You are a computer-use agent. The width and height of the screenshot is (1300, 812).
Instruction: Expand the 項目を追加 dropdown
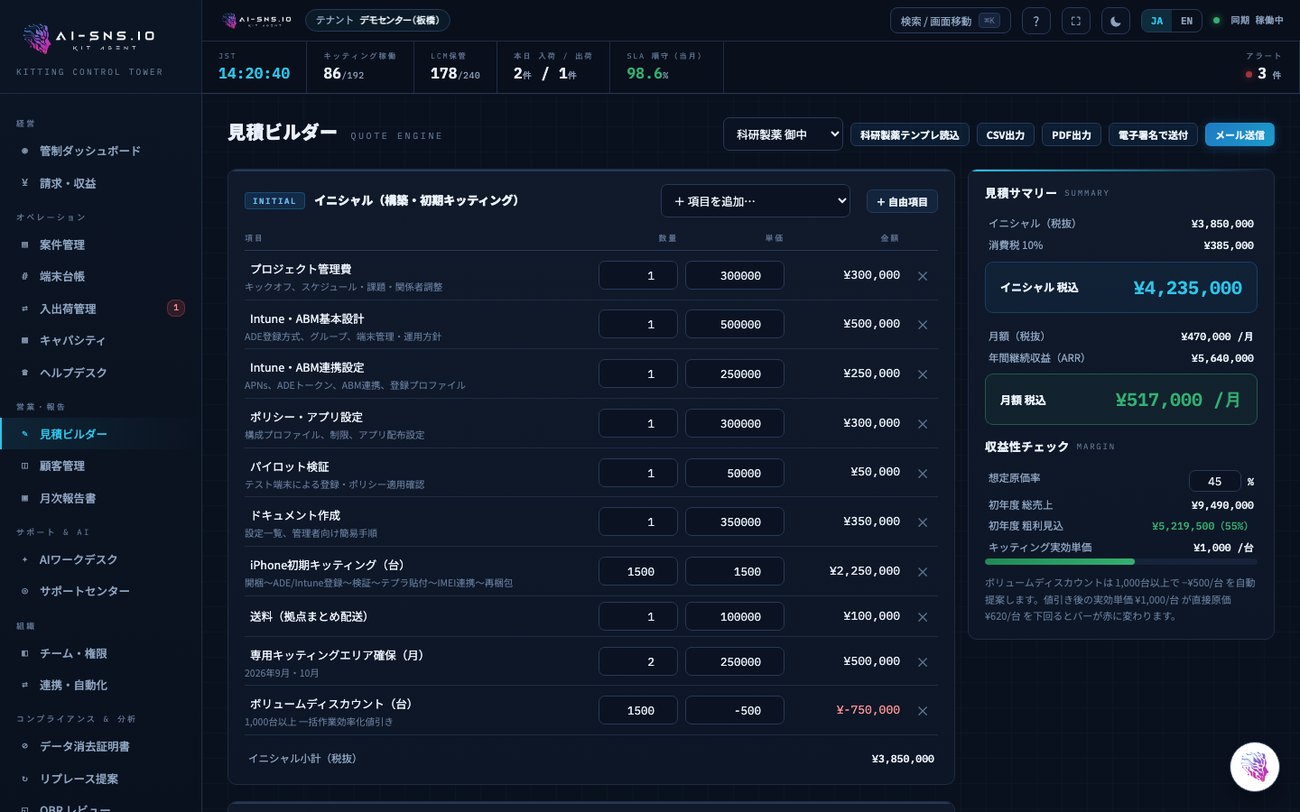[755, 201]
